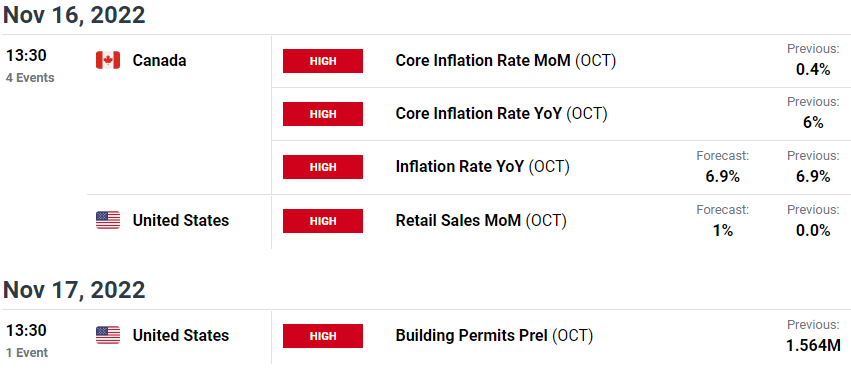Open the Inflation Rate YoY event

click(482, 167)
